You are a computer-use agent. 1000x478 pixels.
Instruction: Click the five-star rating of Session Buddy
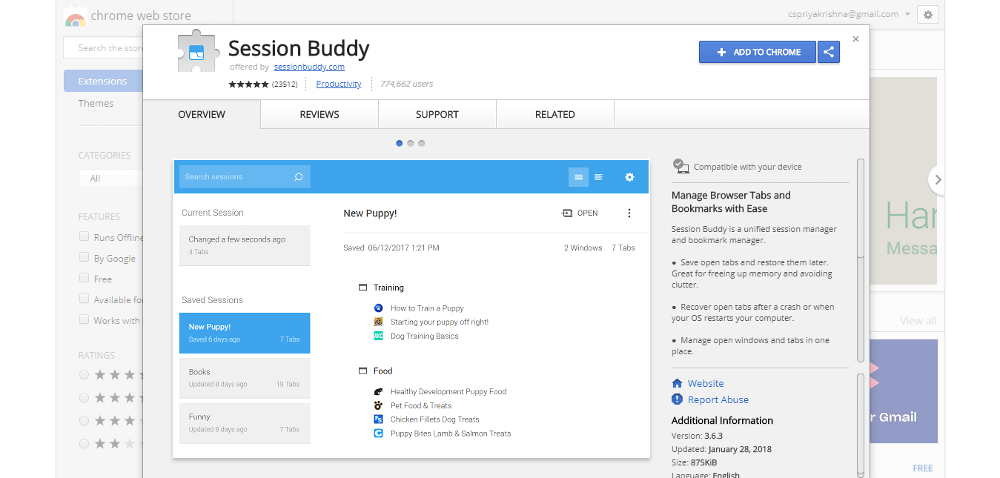tap(249, 84)
